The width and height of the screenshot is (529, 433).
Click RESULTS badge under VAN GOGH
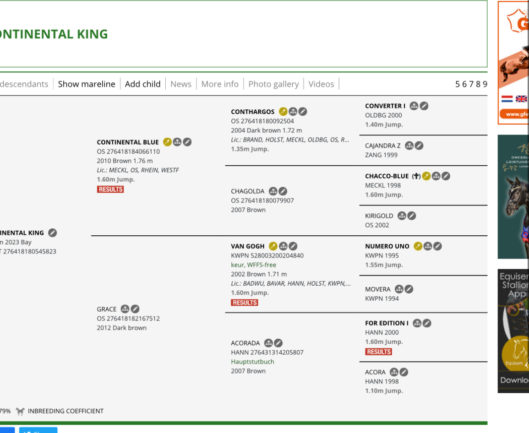coord(245,303)
